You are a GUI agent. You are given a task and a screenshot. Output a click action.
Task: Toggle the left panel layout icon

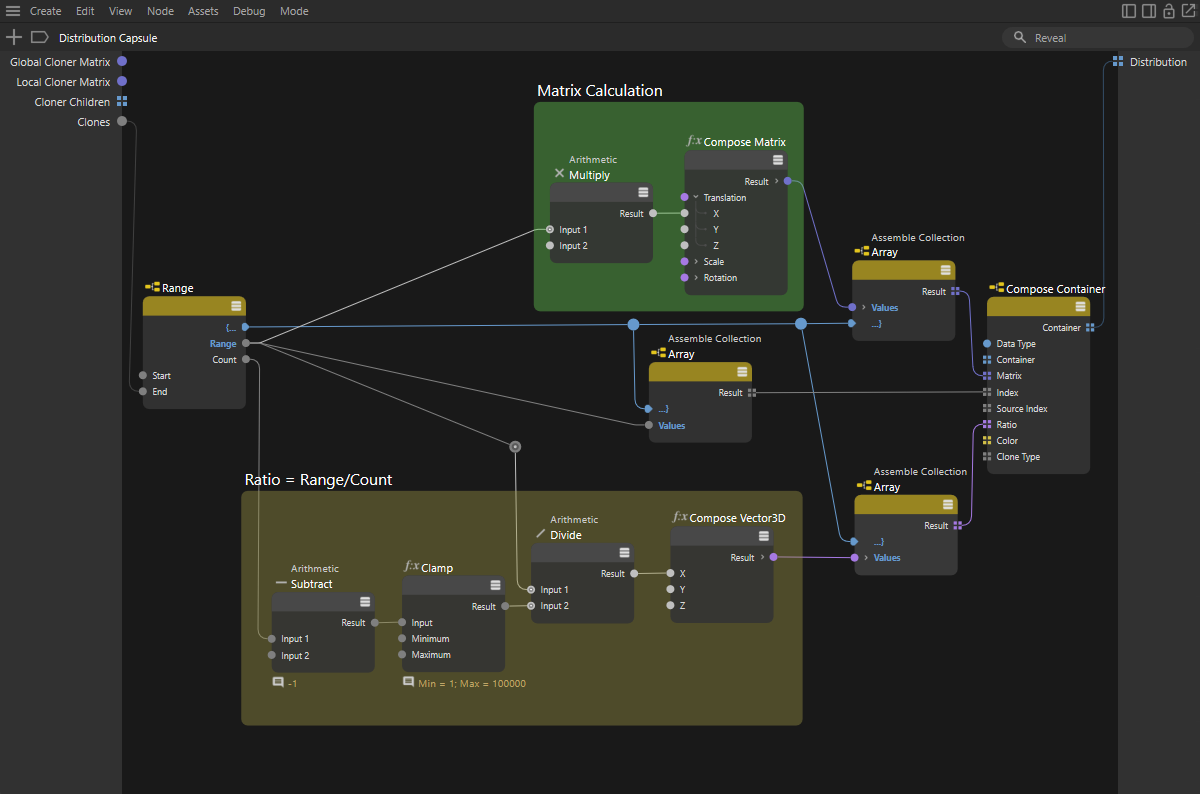click(1129, 11)
